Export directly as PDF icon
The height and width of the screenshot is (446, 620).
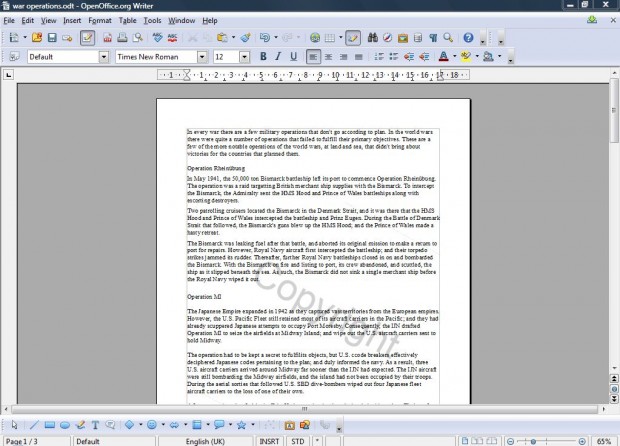106,38
